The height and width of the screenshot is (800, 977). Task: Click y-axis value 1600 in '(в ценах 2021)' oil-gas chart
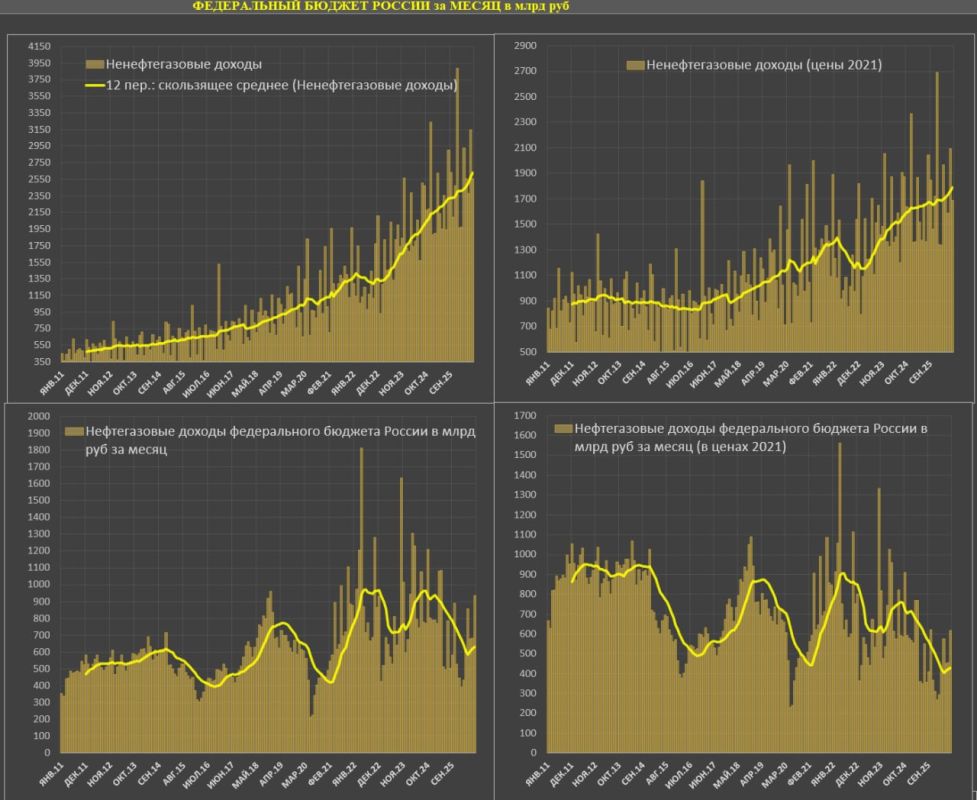click(x=525, y=436)
